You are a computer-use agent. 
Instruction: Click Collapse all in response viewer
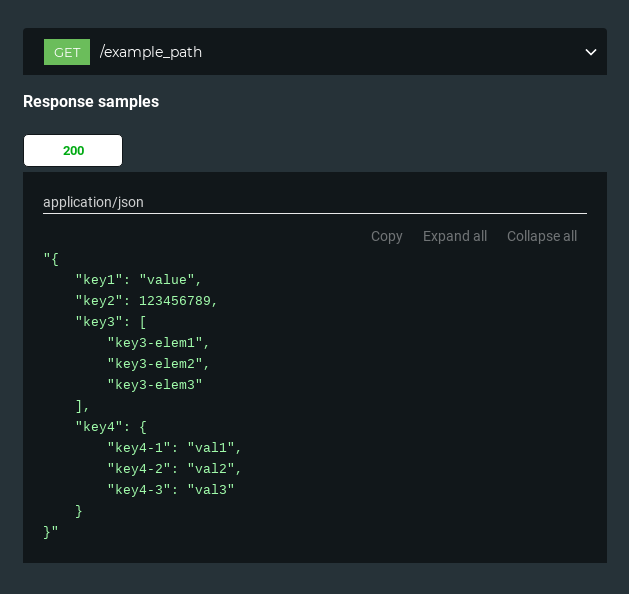tap(542, 236)
